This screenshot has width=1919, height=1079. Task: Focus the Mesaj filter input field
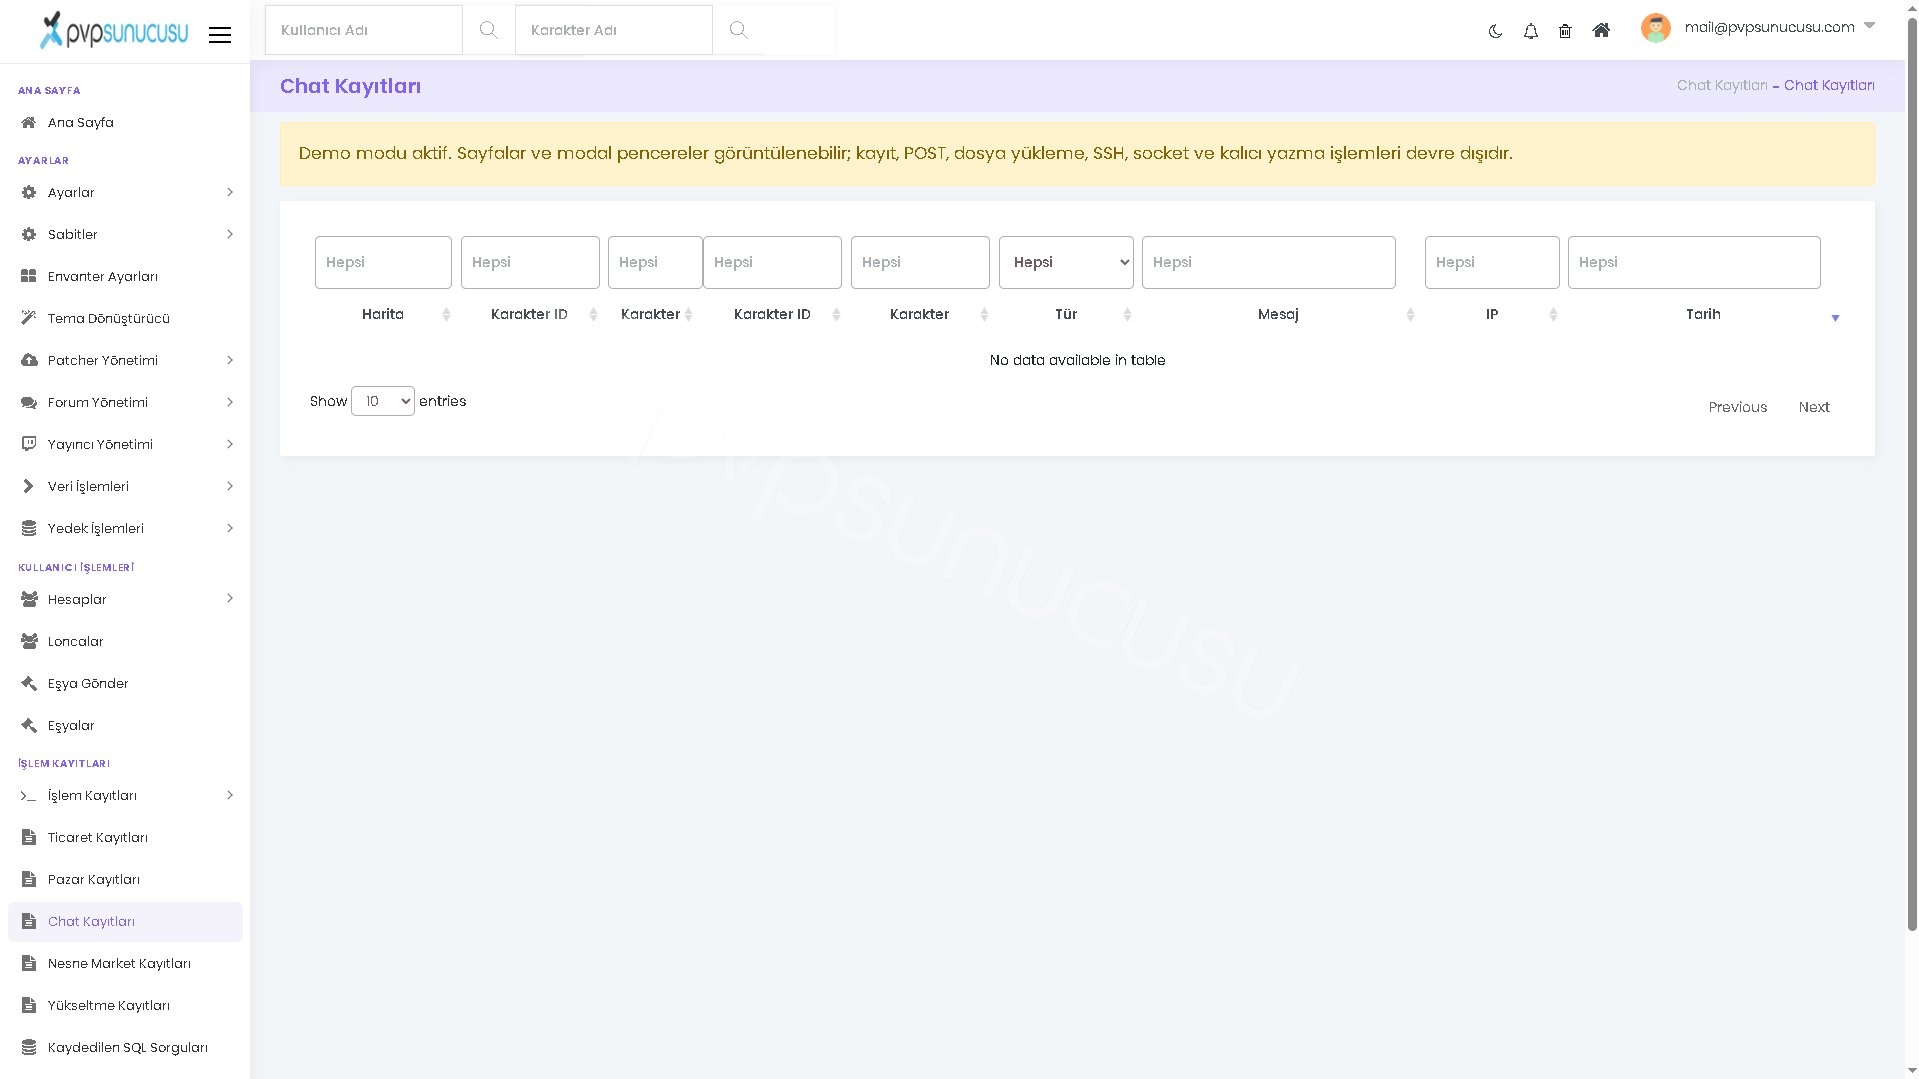tap(1268, 262)
